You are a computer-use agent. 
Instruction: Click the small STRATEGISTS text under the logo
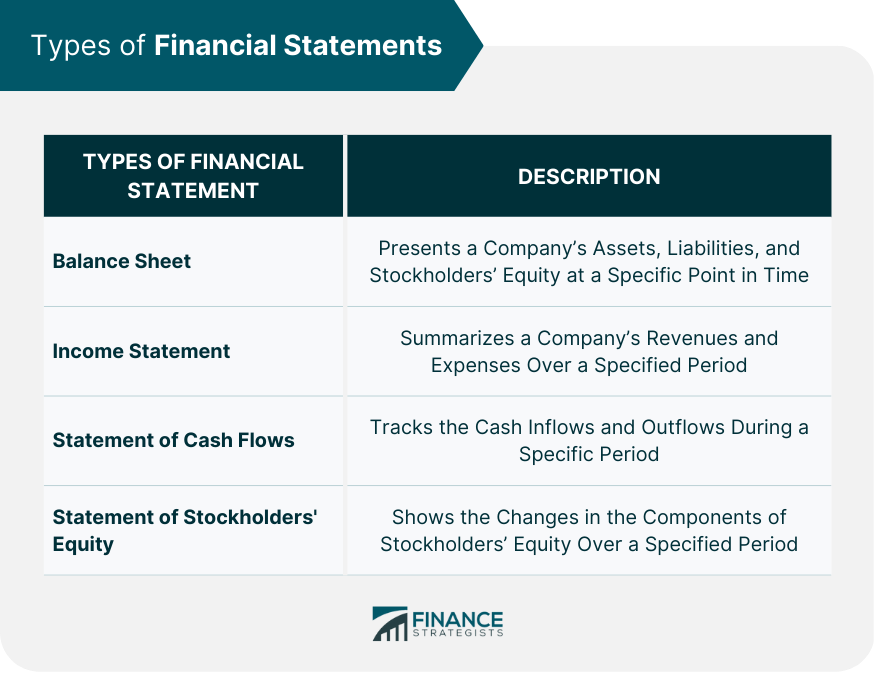pos(457,635)
